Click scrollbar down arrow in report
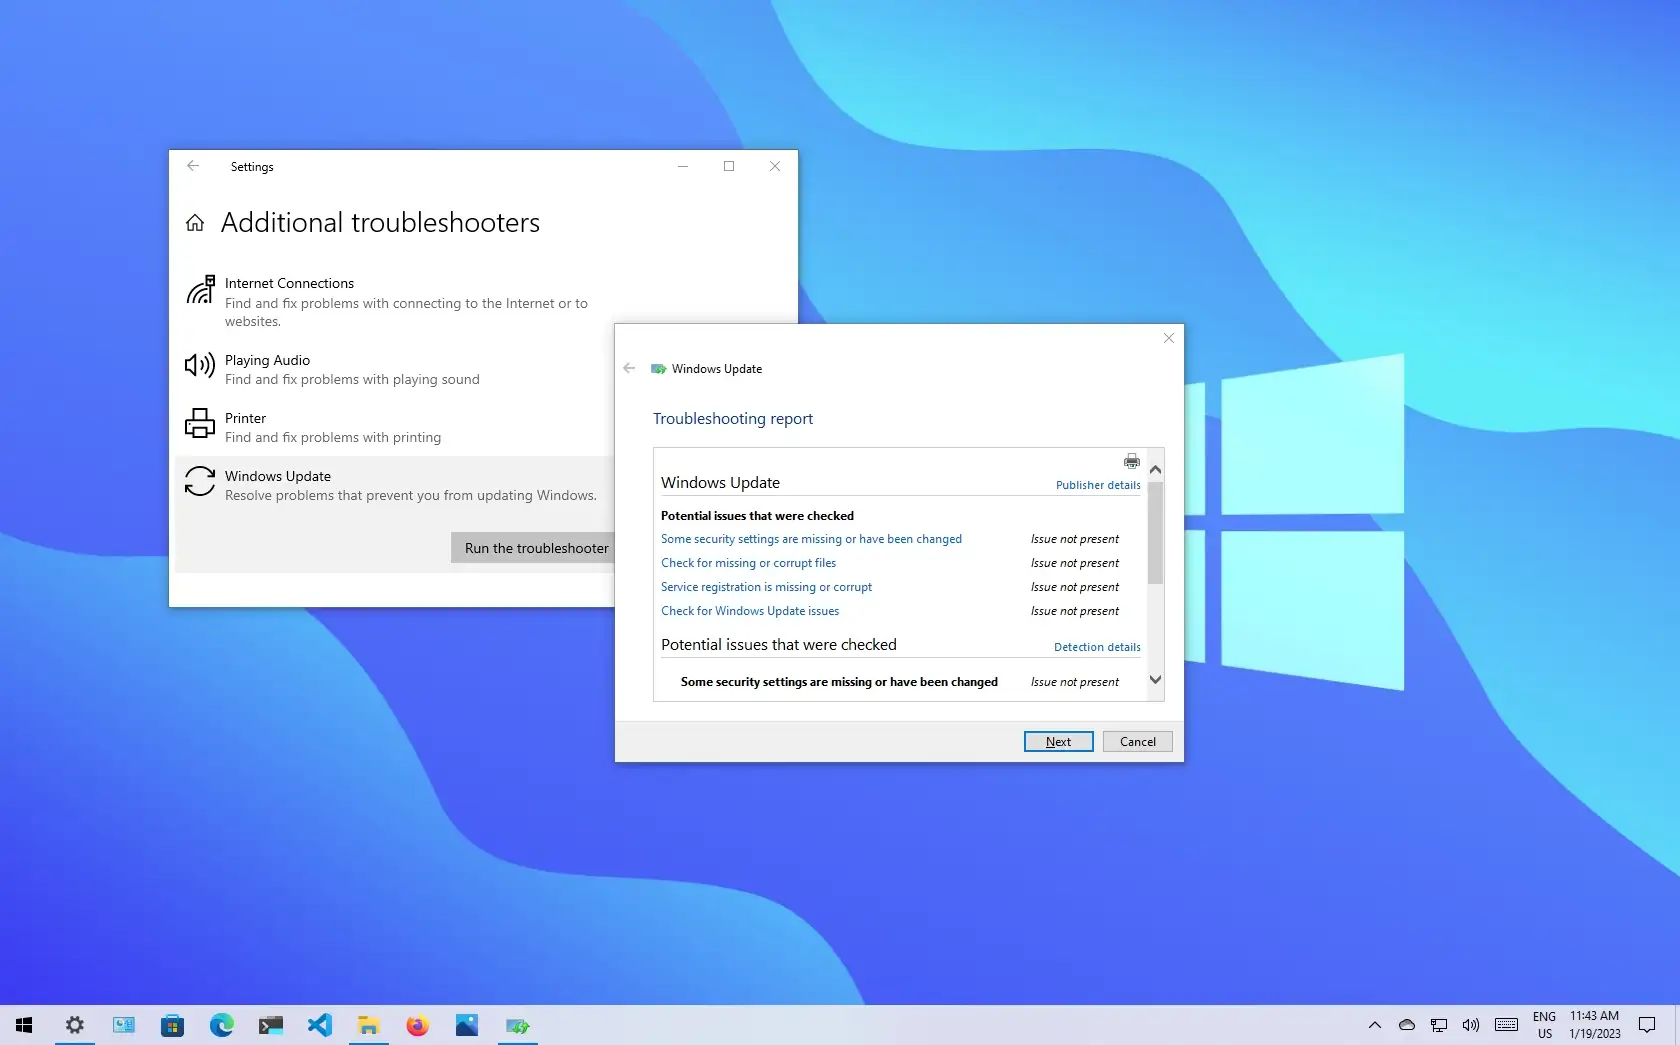 (1155, 680)
